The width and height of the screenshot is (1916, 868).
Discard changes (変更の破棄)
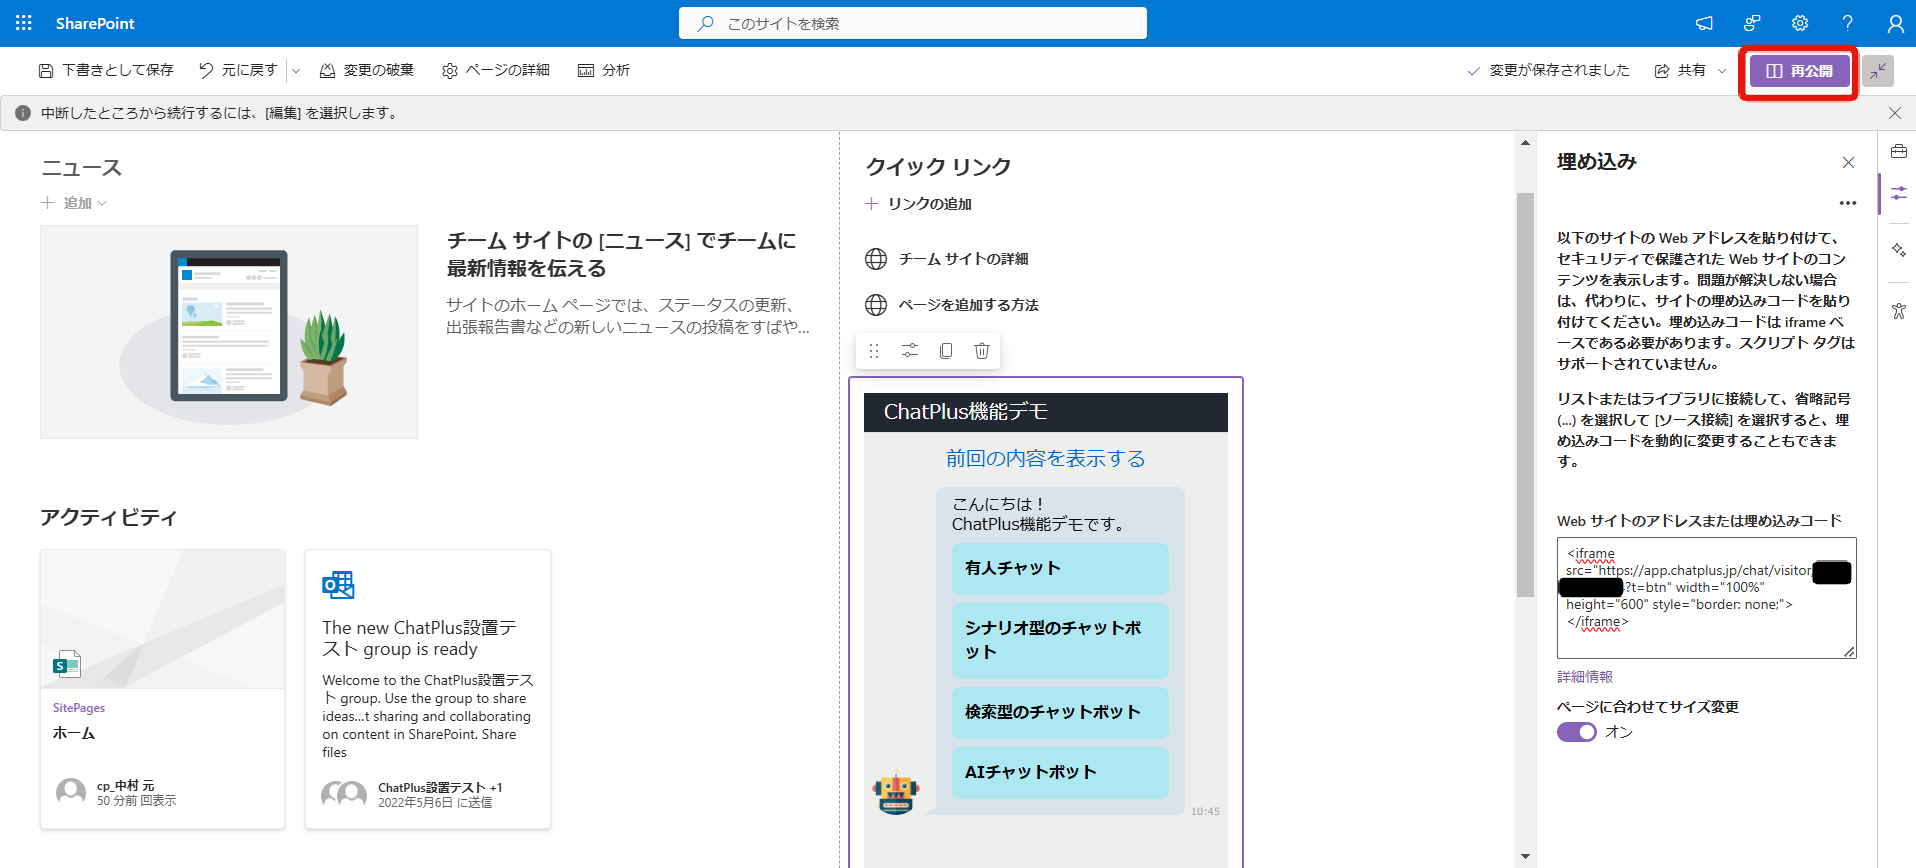click(366, 70)
